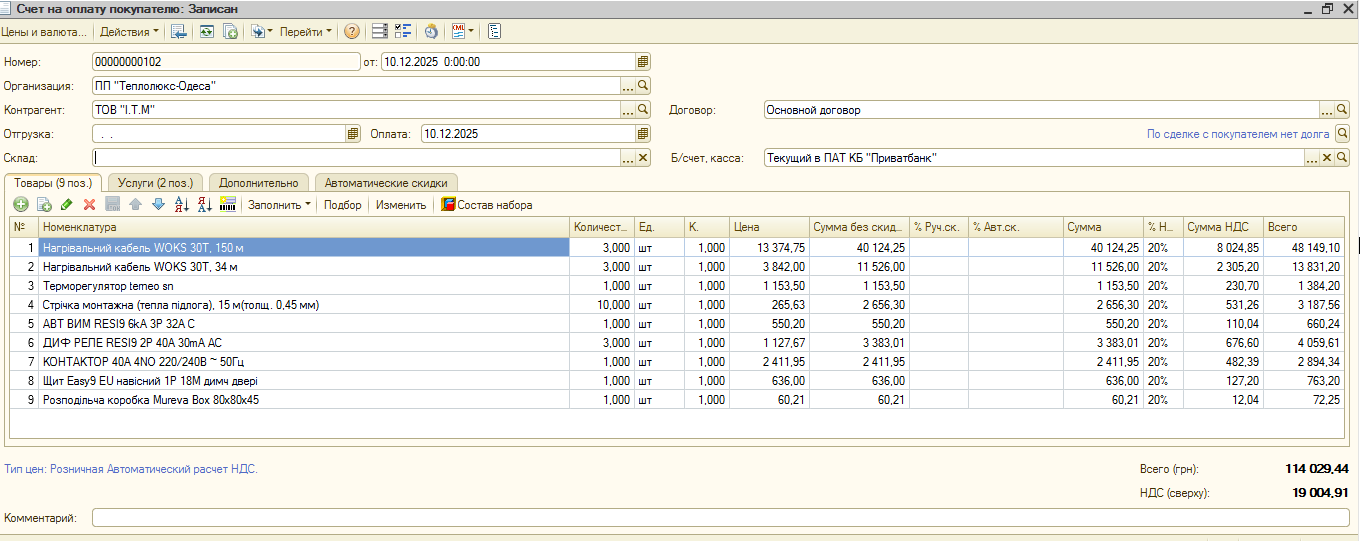Click the green Add row icon
Screen dimensions: 1360x541
(x=20, y=205)
